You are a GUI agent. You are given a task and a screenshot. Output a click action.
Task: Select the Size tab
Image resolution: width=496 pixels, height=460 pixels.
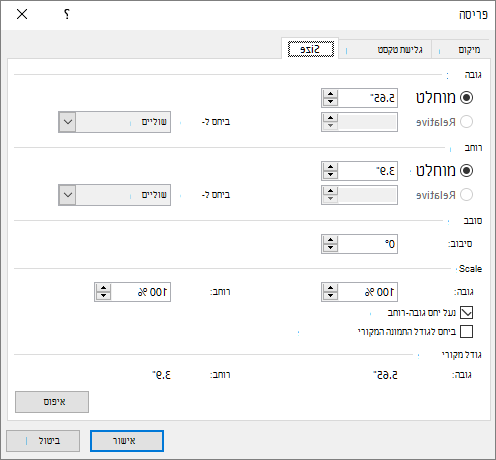(x=310, y=49)
